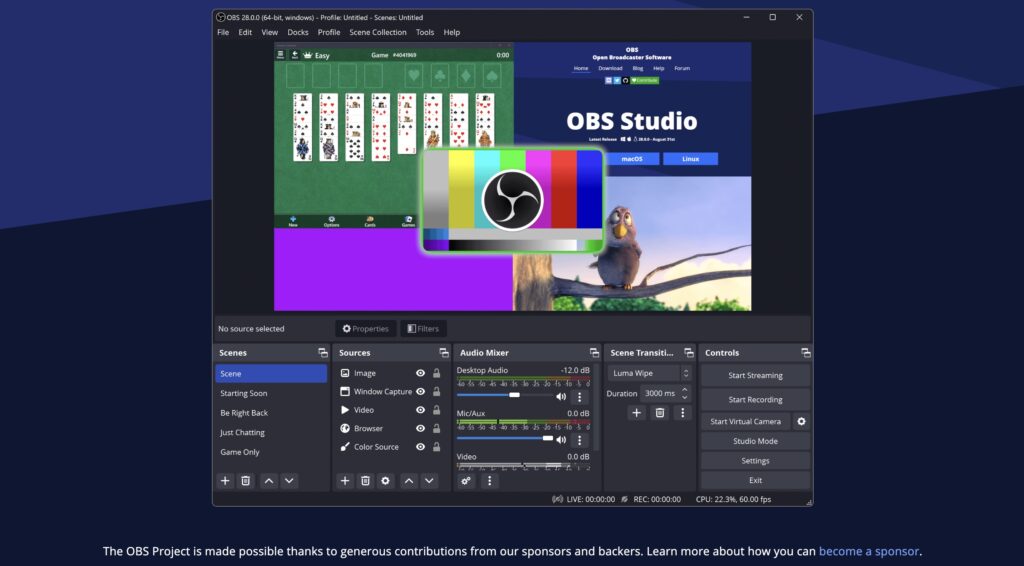The image size is (1024, 566).
Task: Select the Just Chatting scene
Action: click(x=242, y=433)
